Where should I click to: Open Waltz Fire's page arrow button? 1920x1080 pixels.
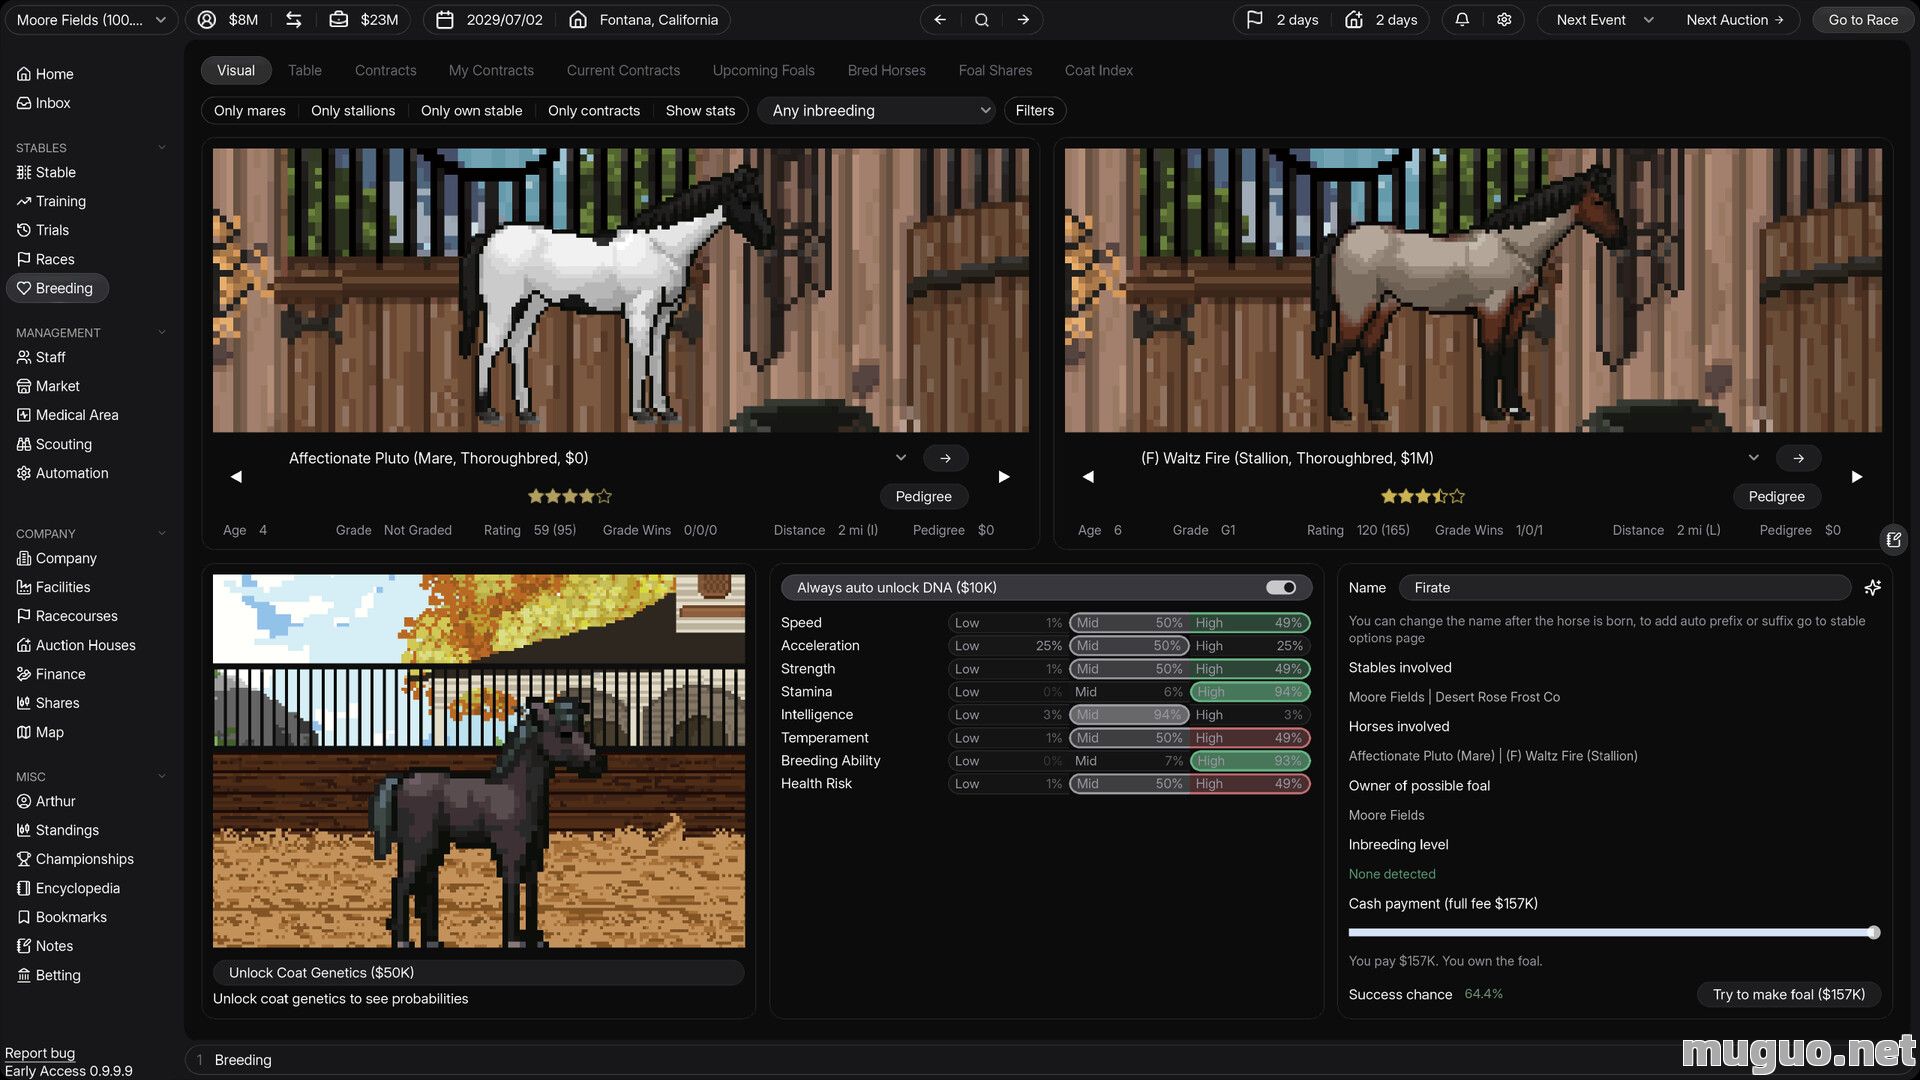(1798, 458)
